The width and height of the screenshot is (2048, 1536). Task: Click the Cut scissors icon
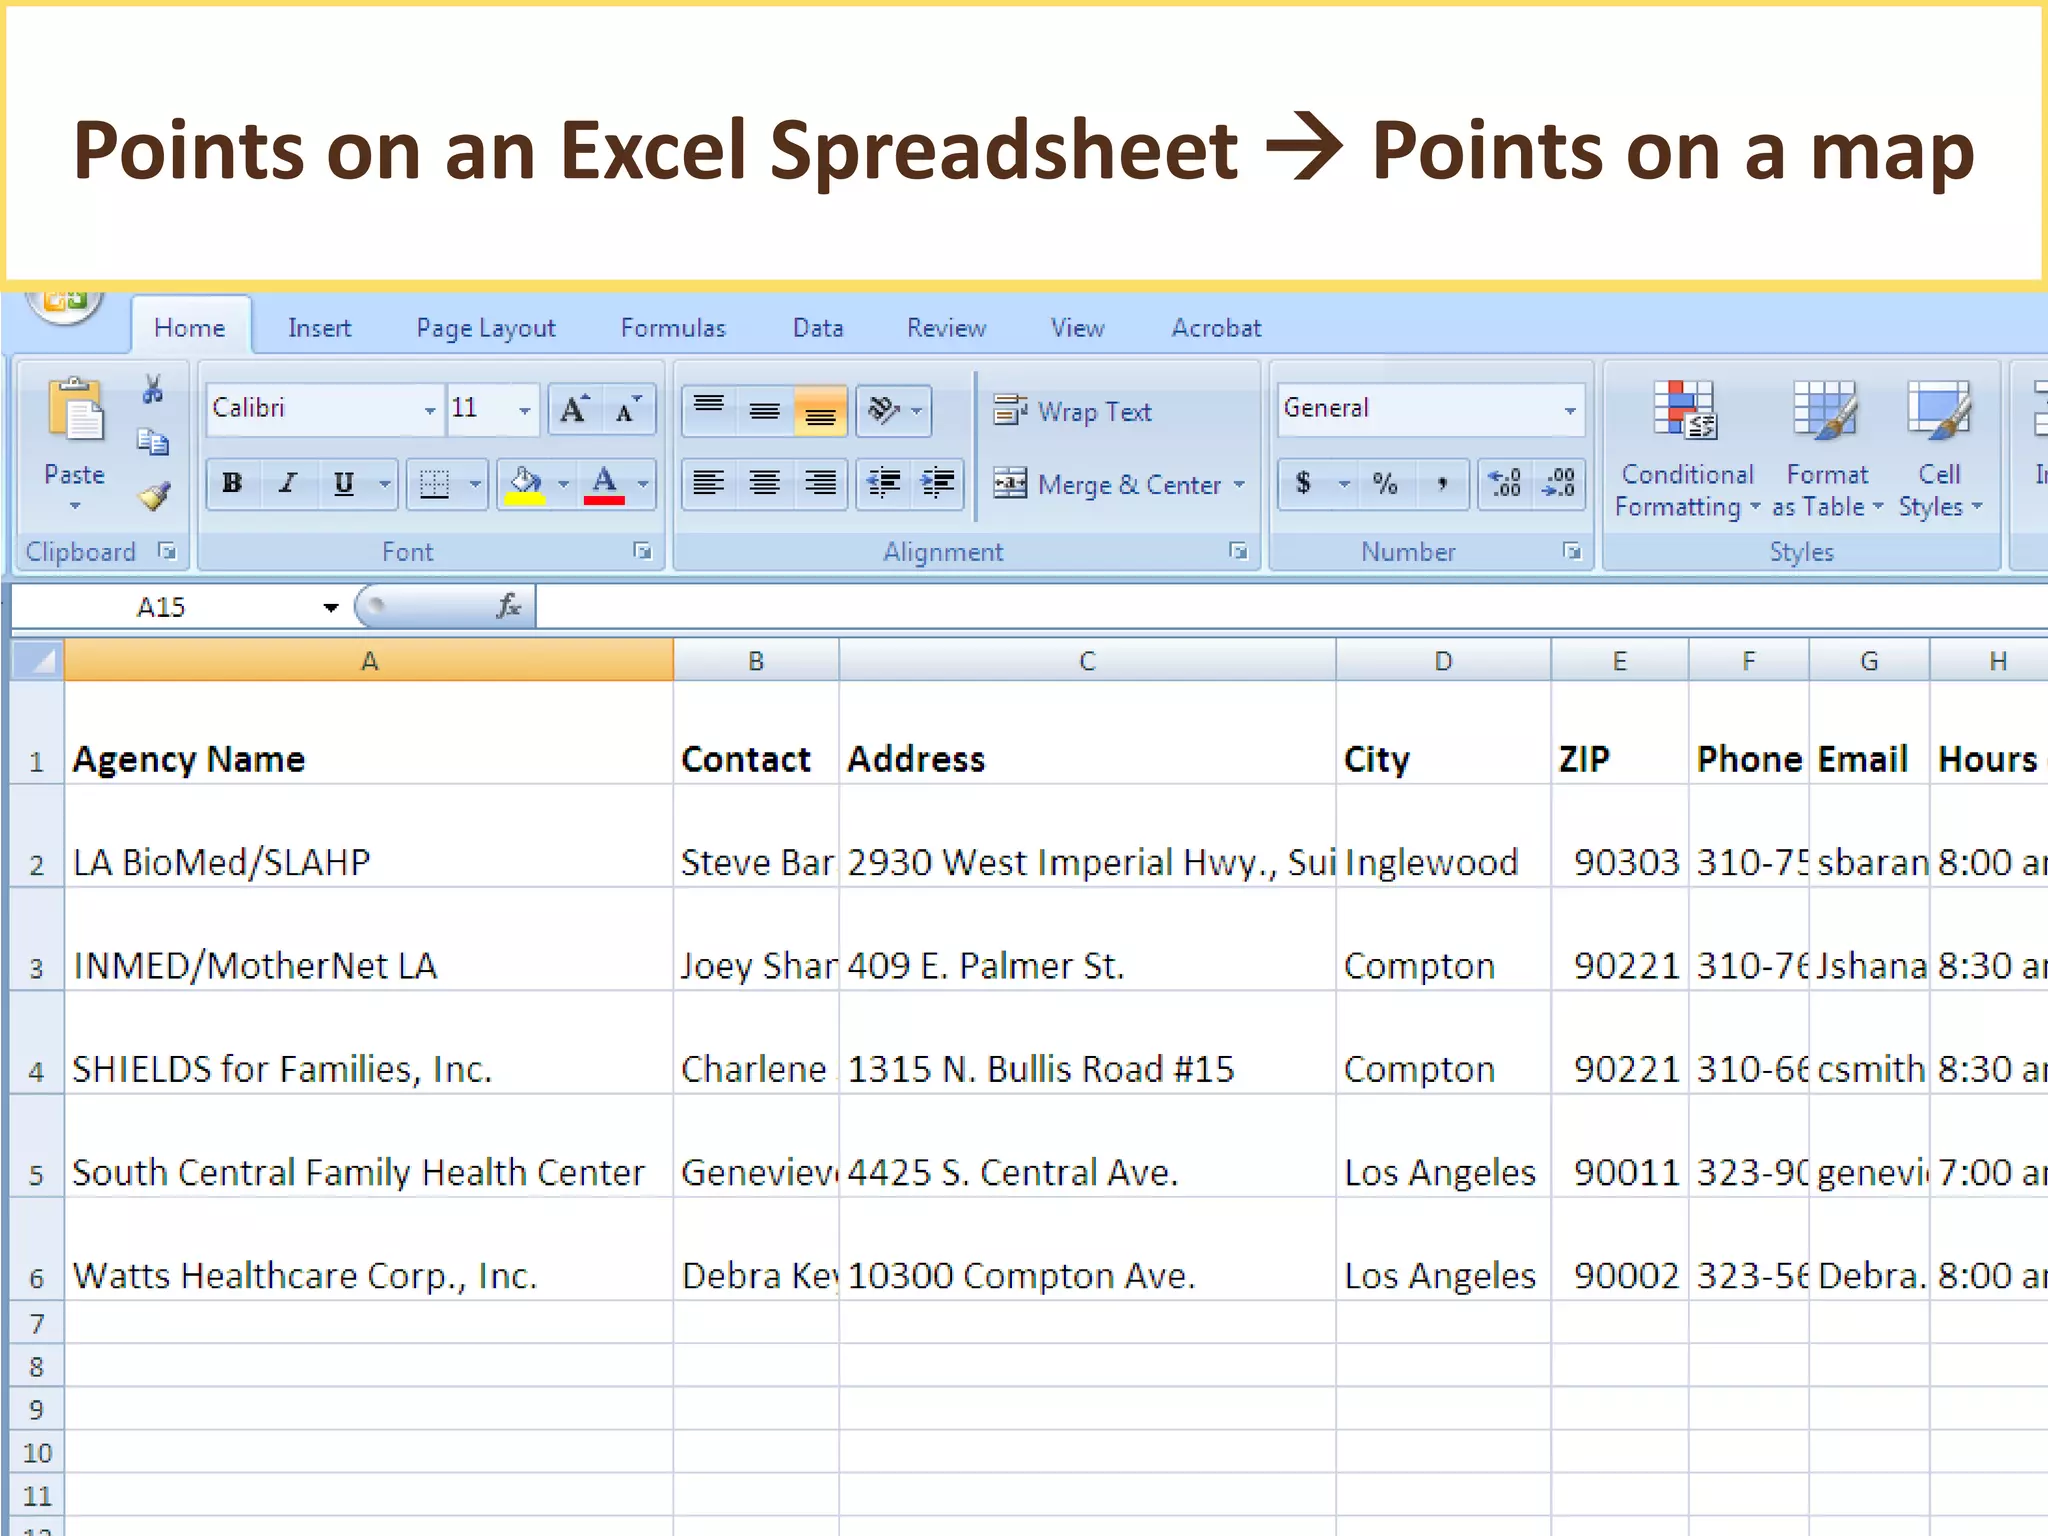pos(153,390)
